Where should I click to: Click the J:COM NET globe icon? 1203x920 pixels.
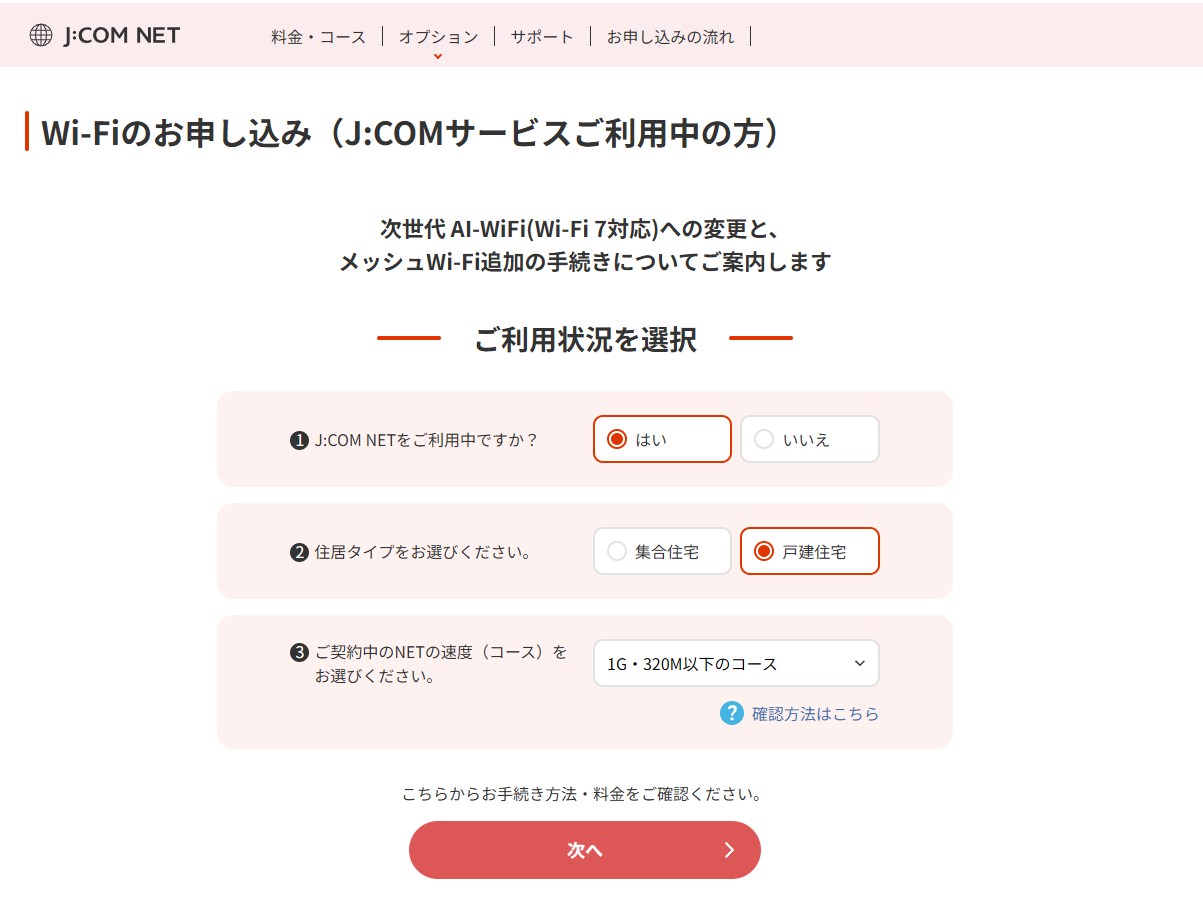coord(41,36)
